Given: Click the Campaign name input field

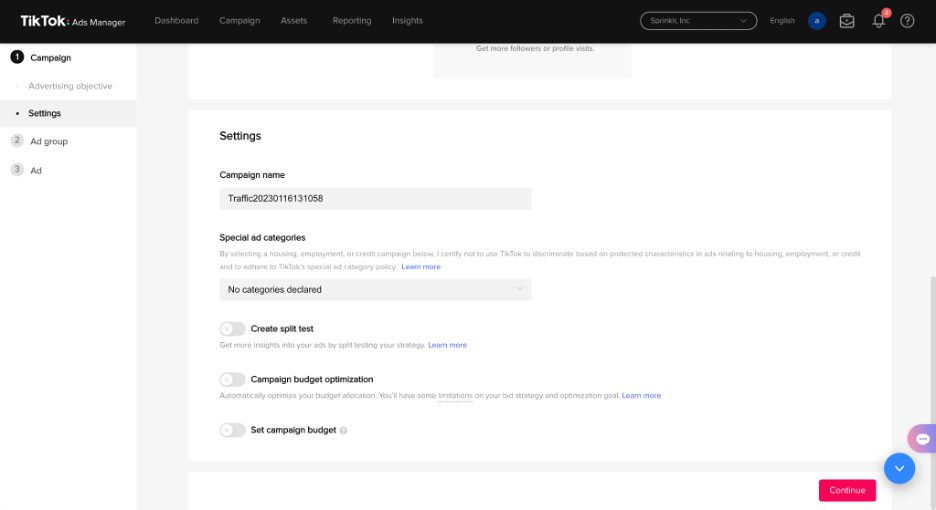Looking at the screenshot, I should tap(375, 198).
